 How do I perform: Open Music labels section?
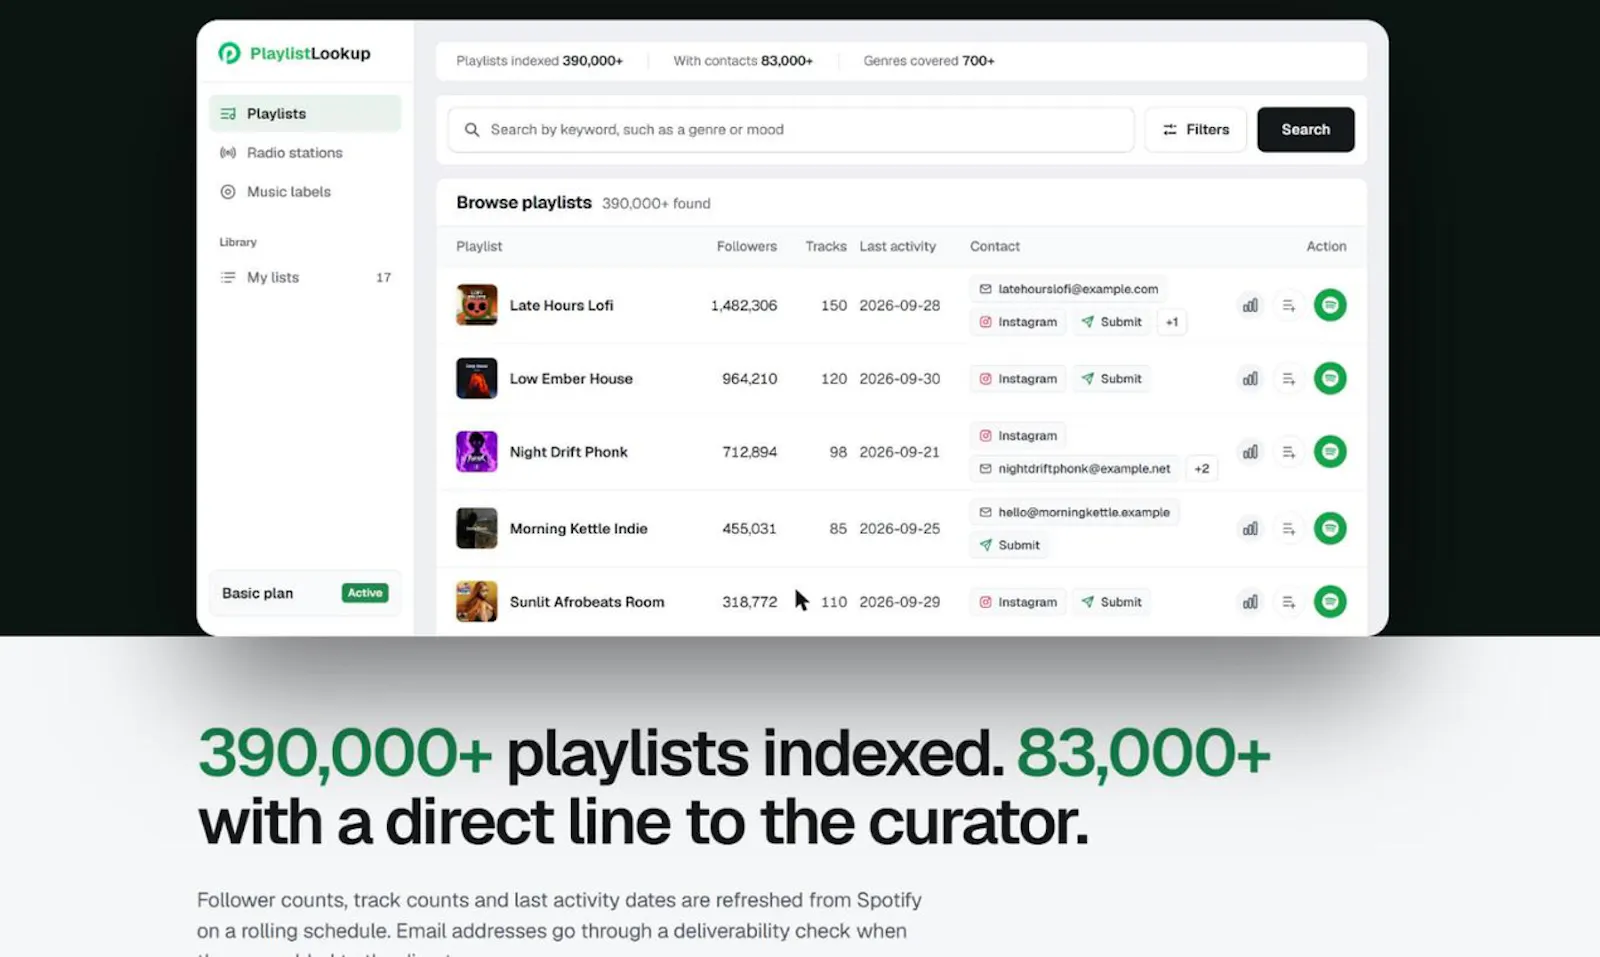pos(305,191)
